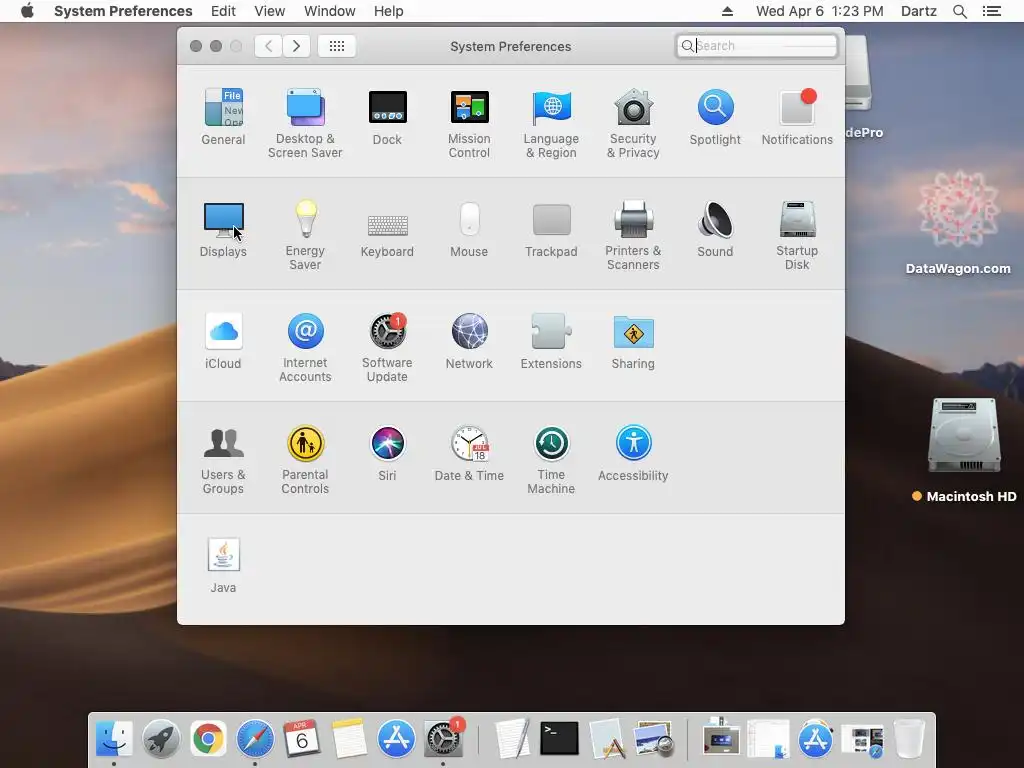Open Terminal from the Dock

tap(560, 739)
